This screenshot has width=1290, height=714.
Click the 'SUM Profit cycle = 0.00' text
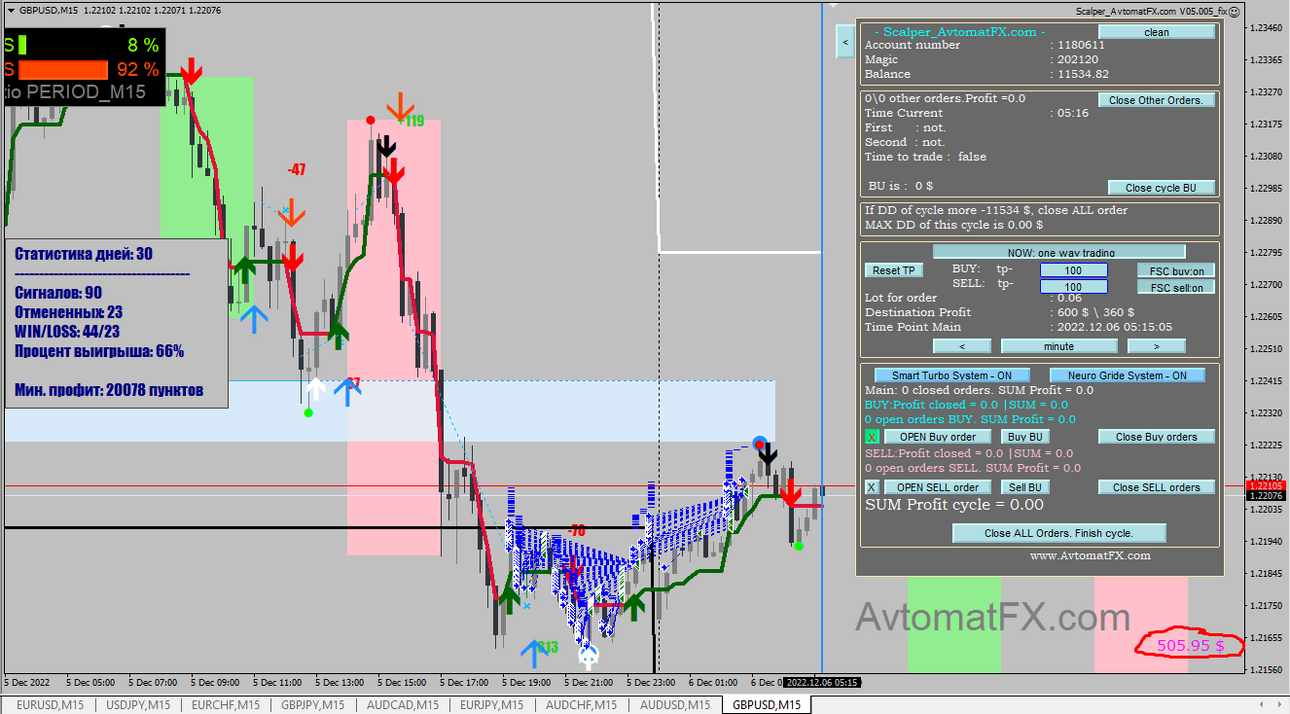click(954, 505)
